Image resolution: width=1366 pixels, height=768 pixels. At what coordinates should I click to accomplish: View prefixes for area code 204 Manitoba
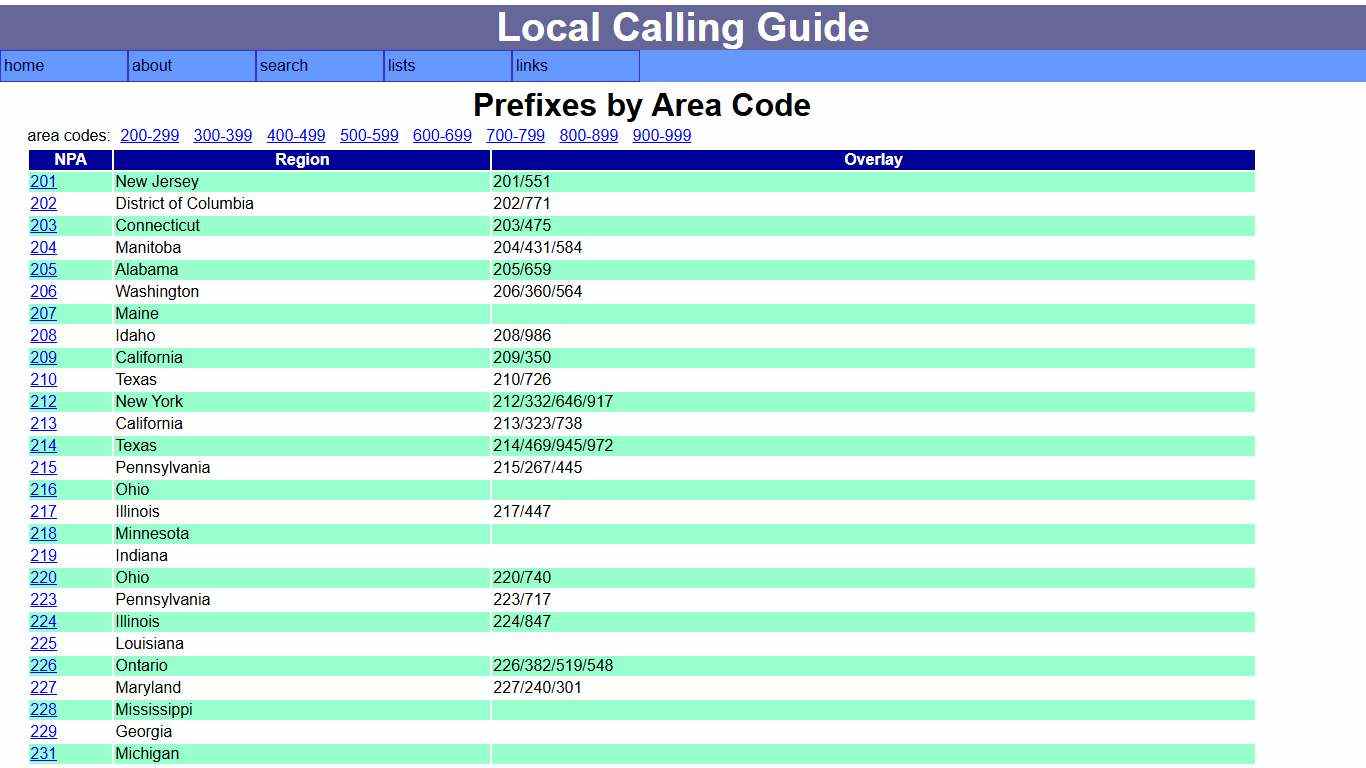click(43, 248)
